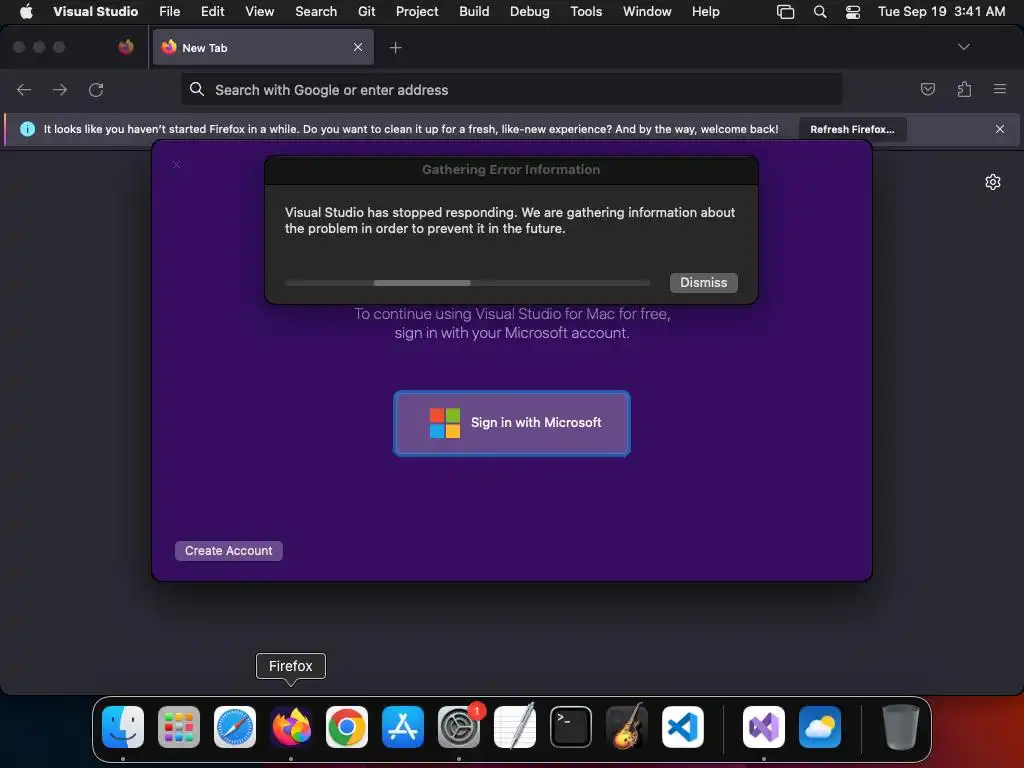Open a new Firefox tab with plus
Viewport: 1024px width, 768px height.
coord(396,48)
